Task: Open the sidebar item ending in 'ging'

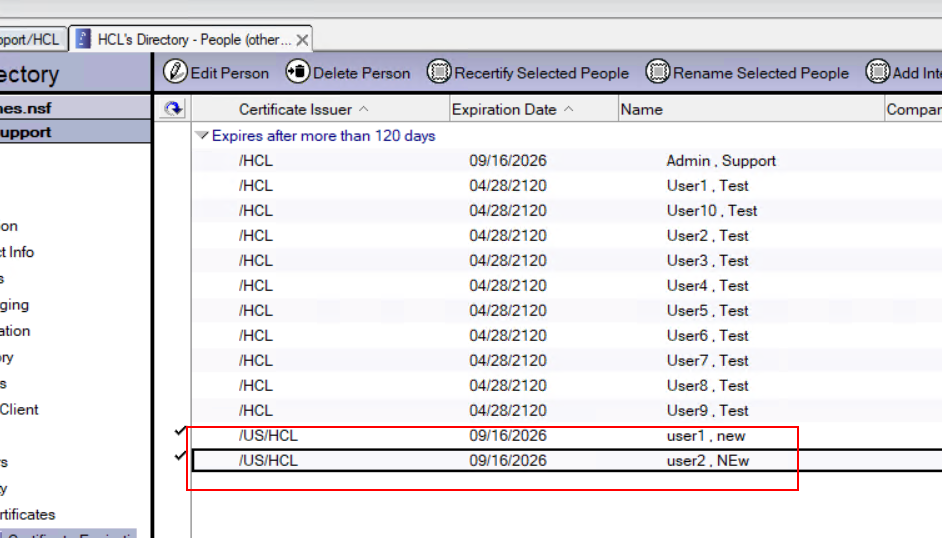Action: click(x=14, y=305)
